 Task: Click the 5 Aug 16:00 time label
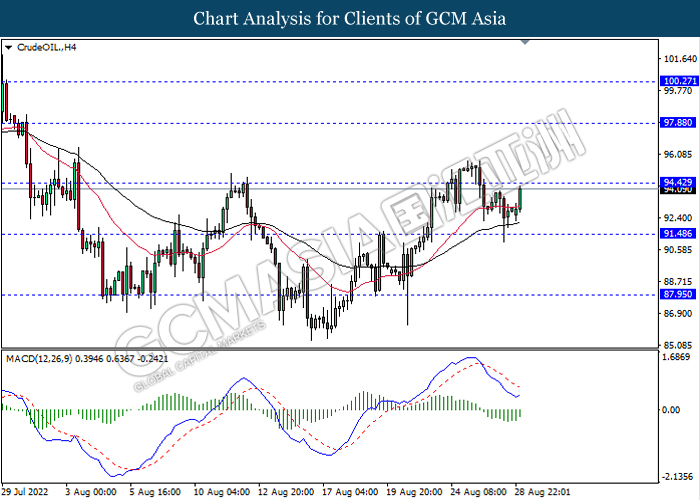[155, 492]
